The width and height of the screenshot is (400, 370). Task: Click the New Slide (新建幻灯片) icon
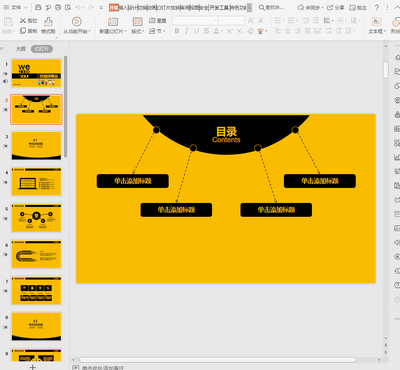pos(113,22)
